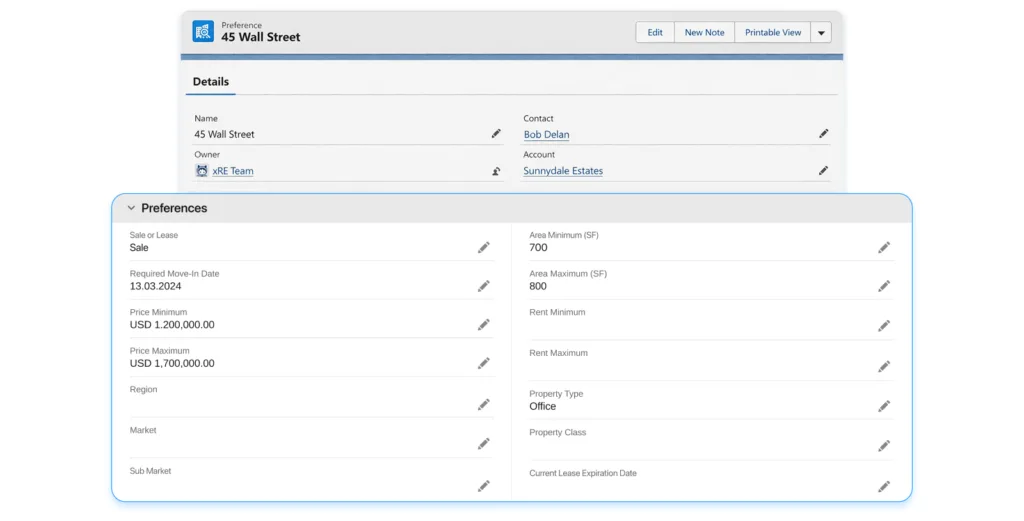Edit Price Maximum with pencil icon
This screenshot has width=1024, height=521.
484,363
